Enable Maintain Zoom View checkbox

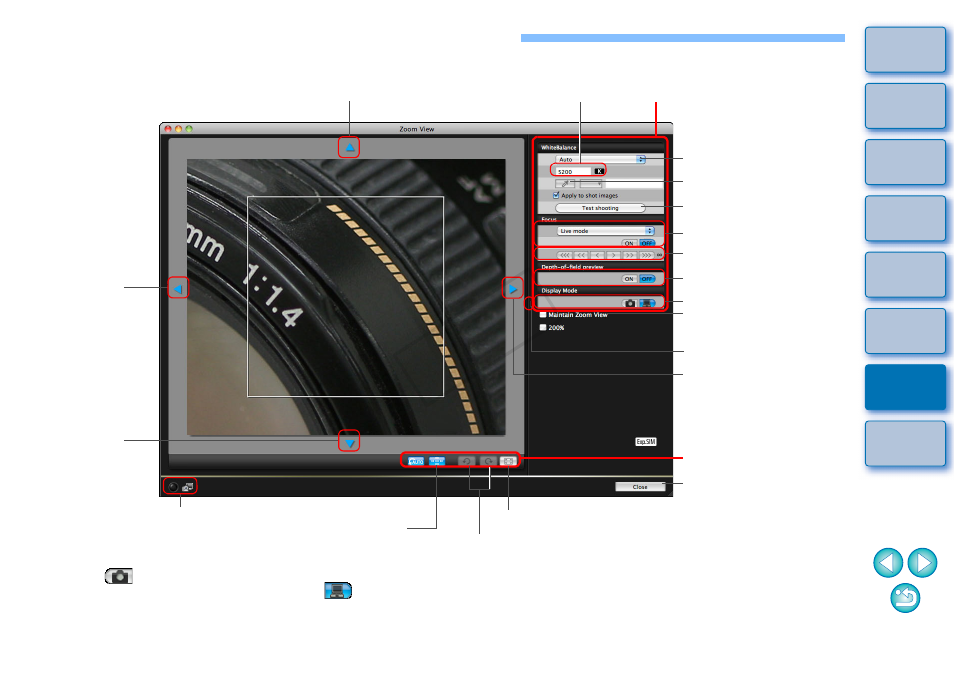[x=543, y=314]
